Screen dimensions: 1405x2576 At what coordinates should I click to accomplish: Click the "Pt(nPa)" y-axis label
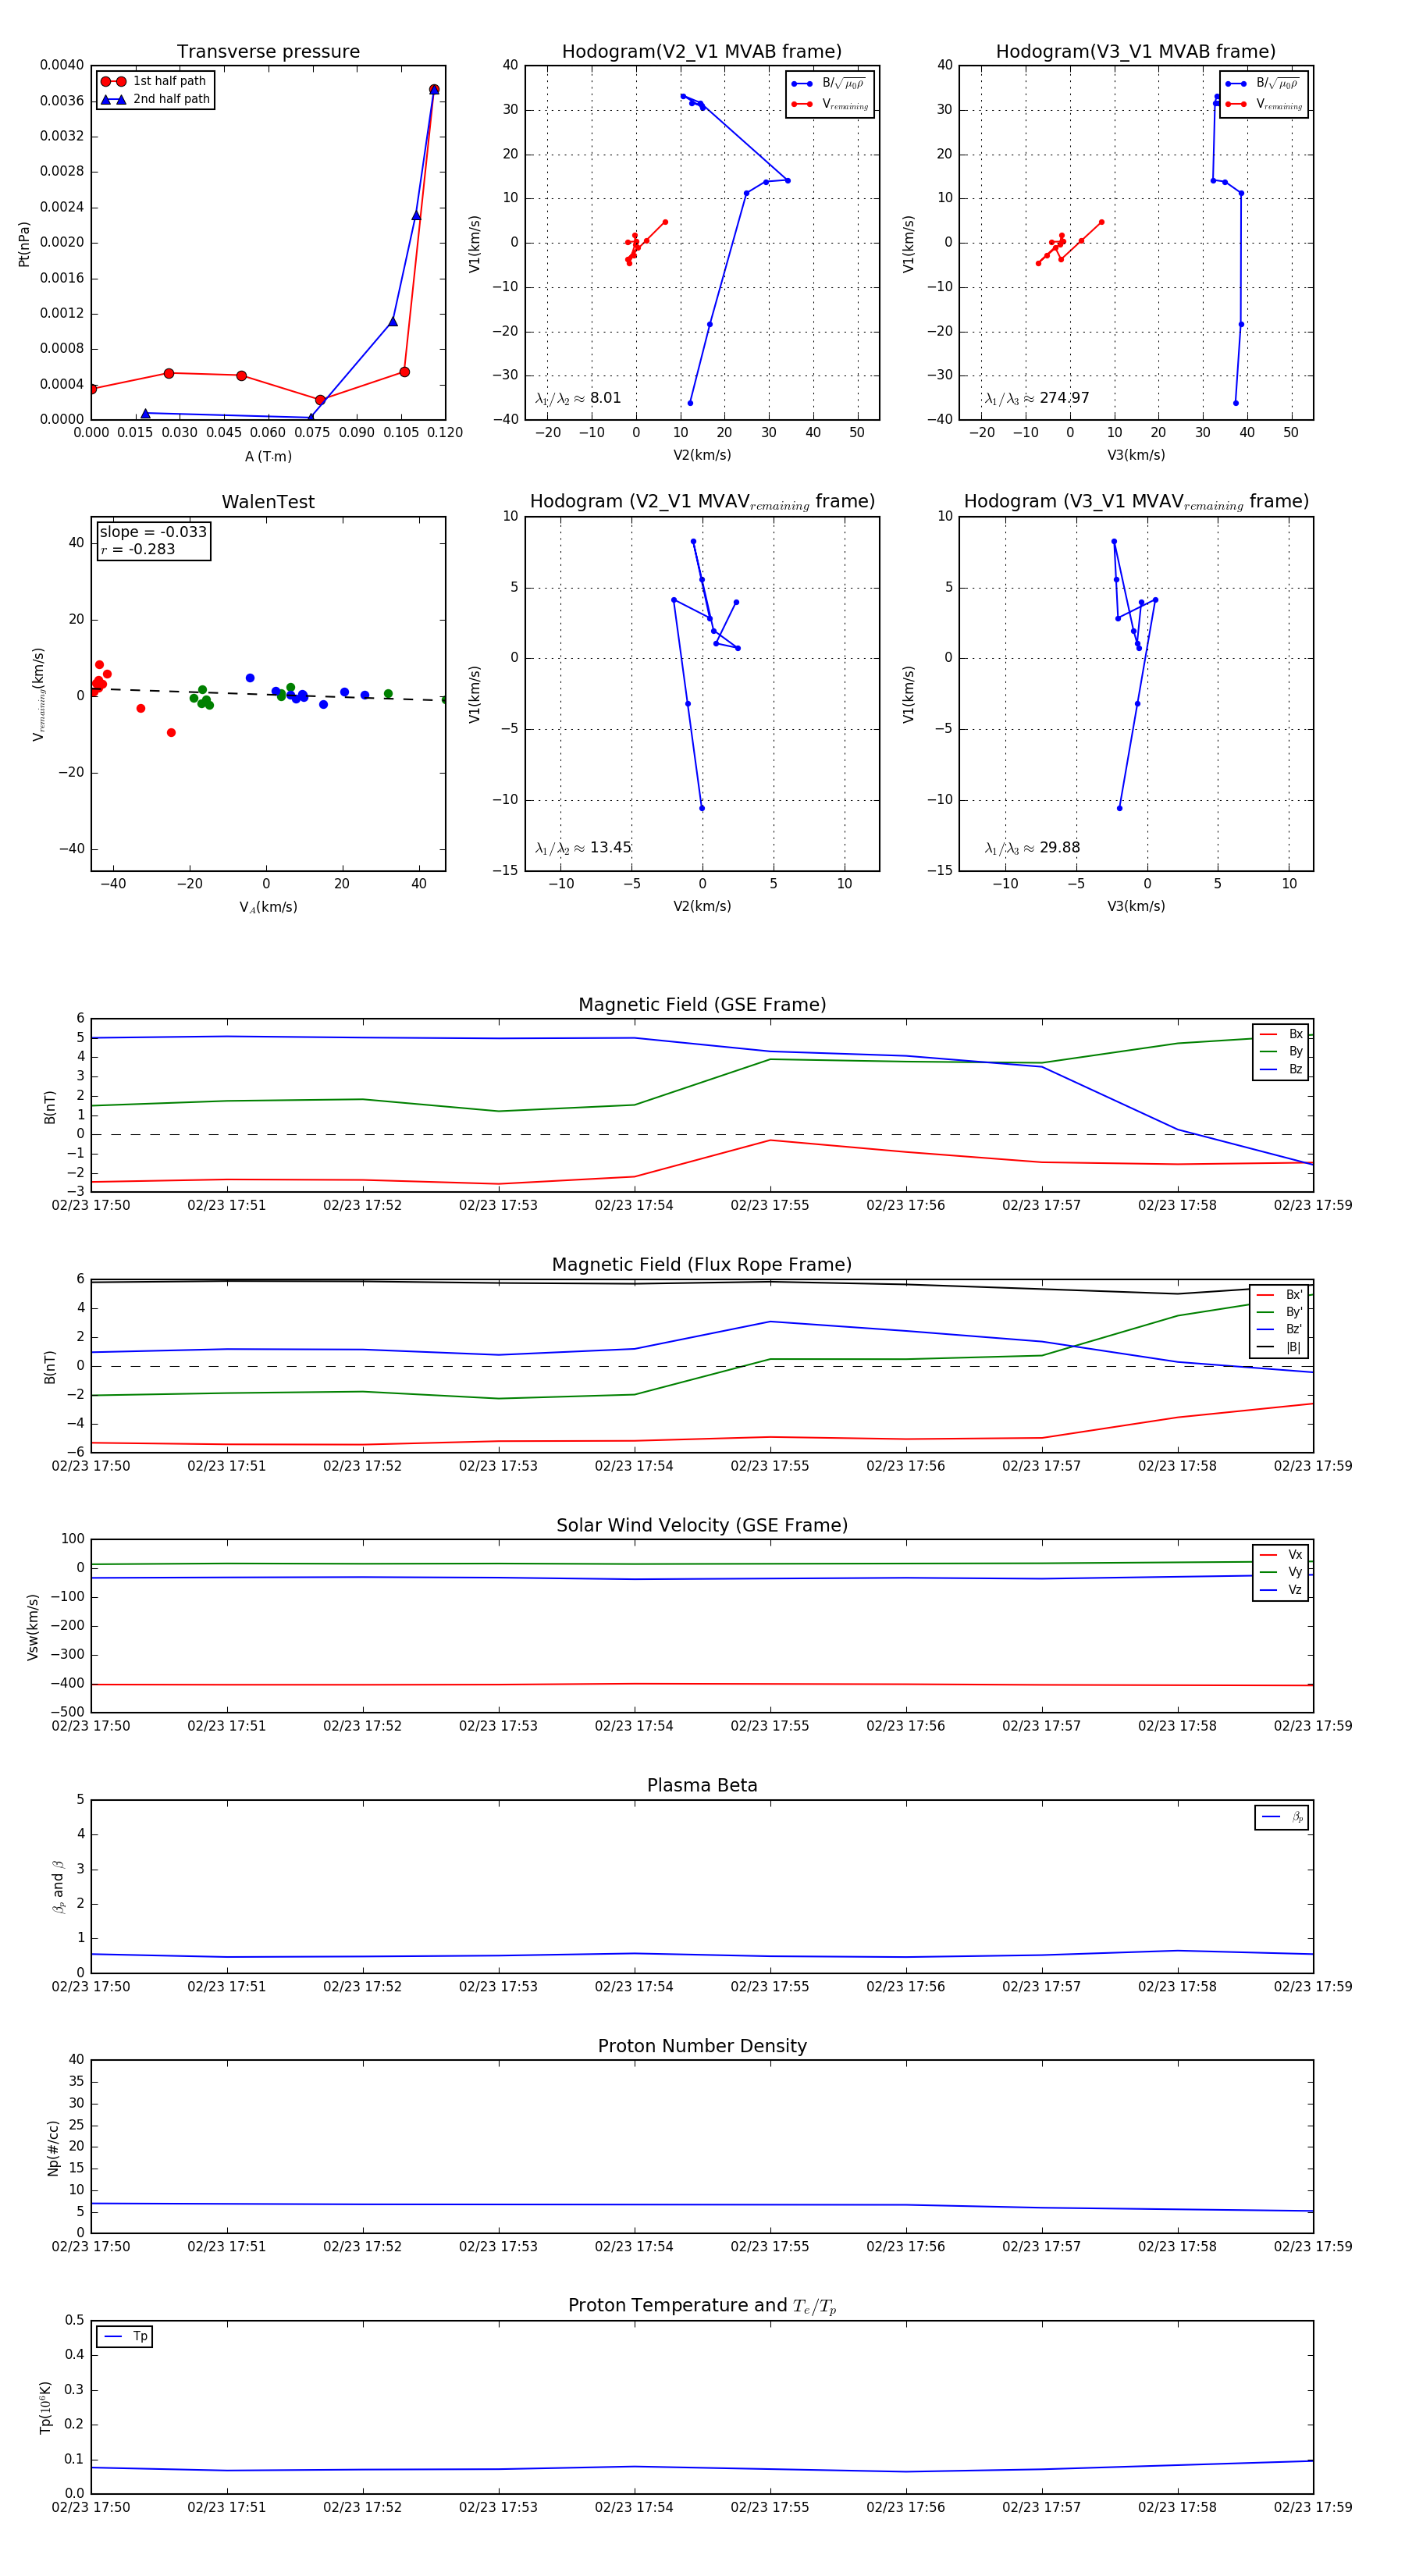point(24,244)
